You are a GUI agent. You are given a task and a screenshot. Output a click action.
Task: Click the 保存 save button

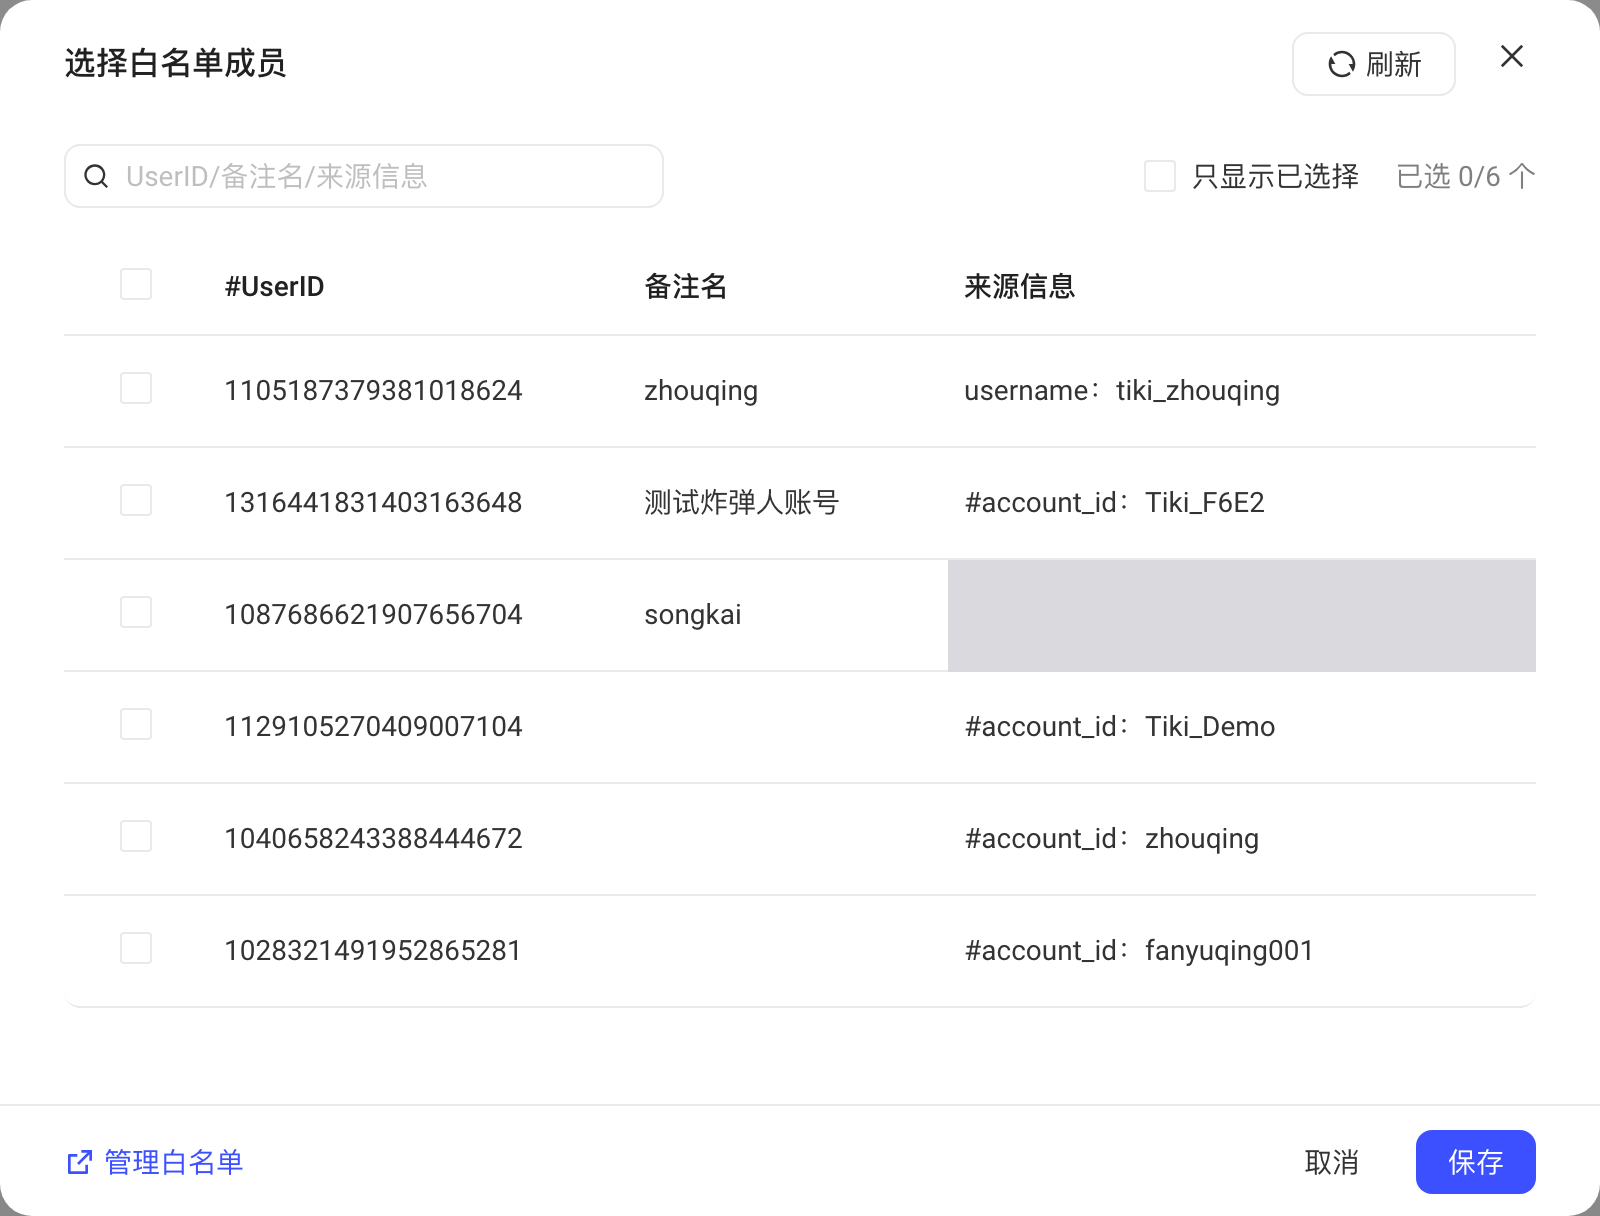click(1476, 1162)
